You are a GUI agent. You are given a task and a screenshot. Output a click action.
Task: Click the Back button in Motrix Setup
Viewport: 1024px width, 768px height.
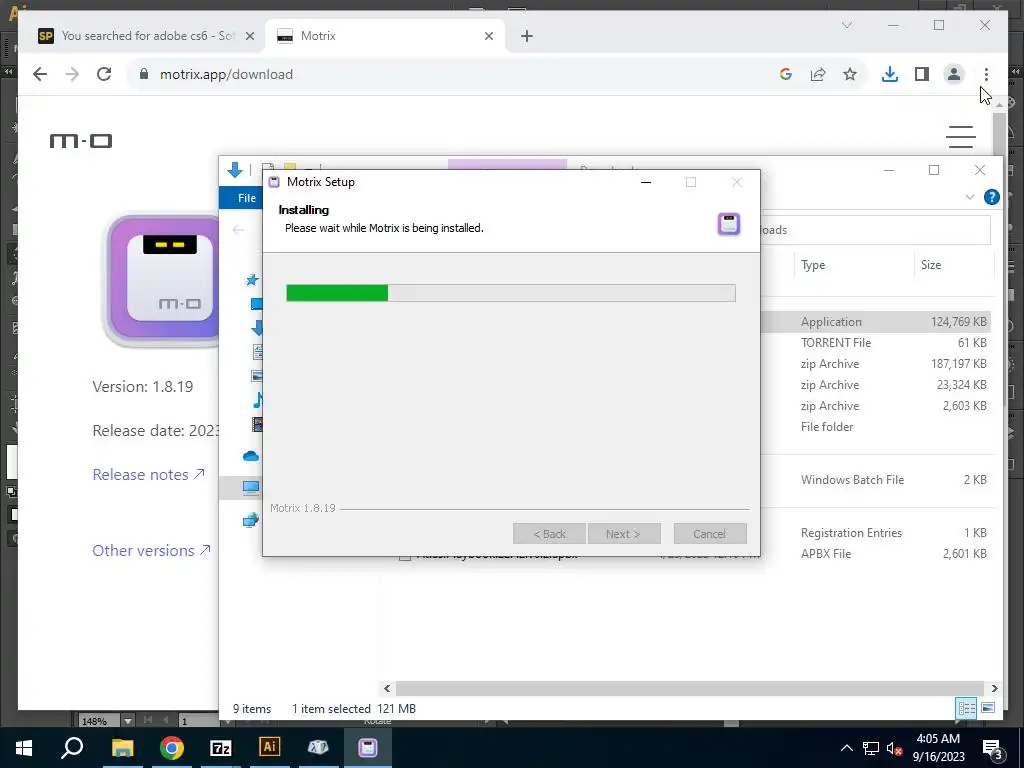pyautogui.click(x=549, y=534)
